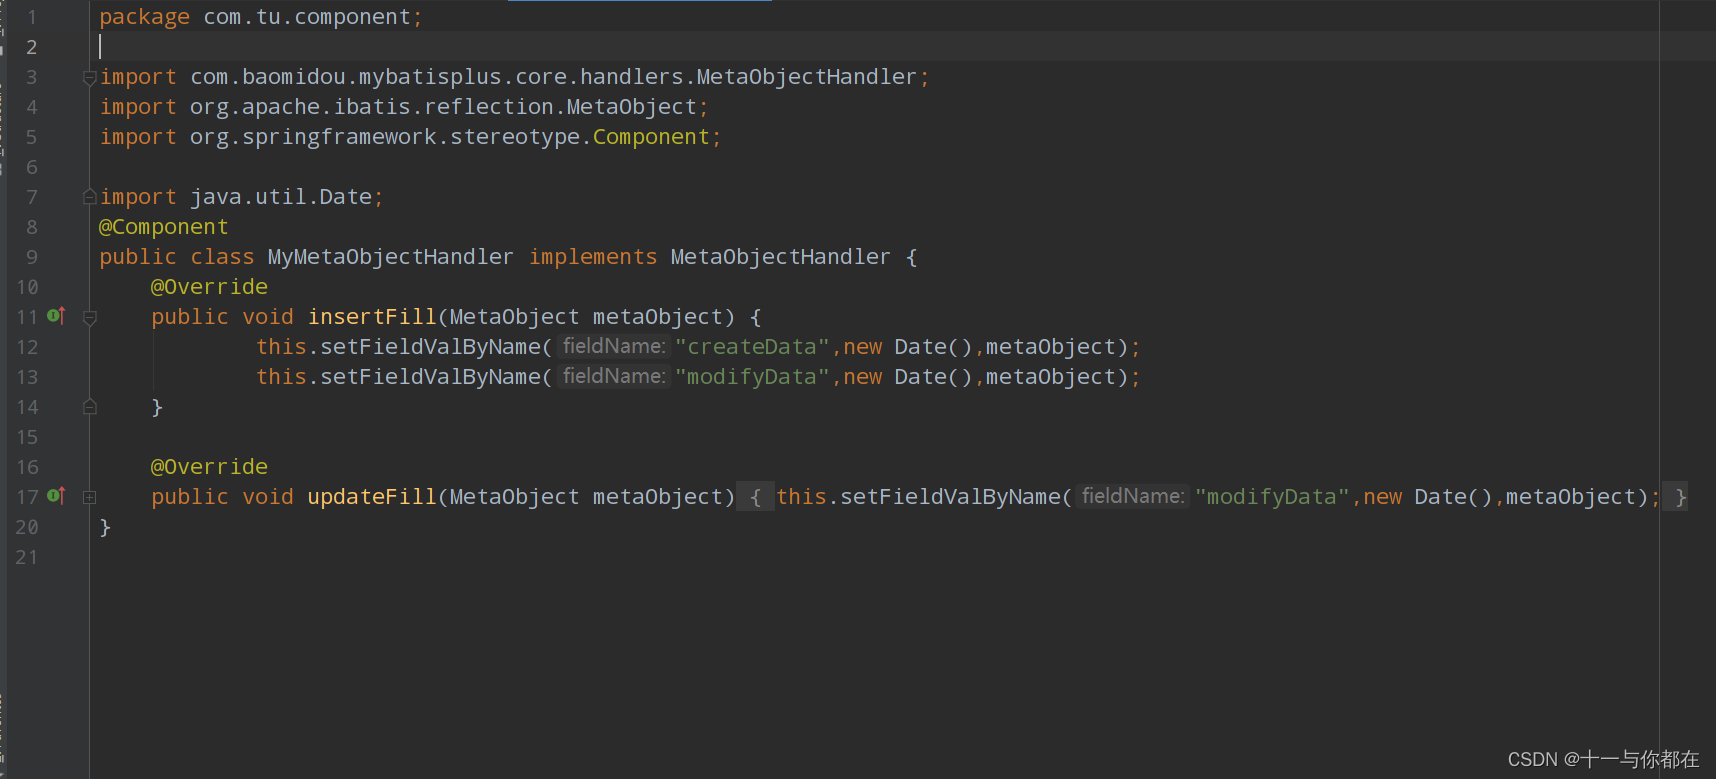The height and width of the screenshot is (779, 1716).
Task: Expand the folded updateFill method on line 17
Action: (89, 497)
